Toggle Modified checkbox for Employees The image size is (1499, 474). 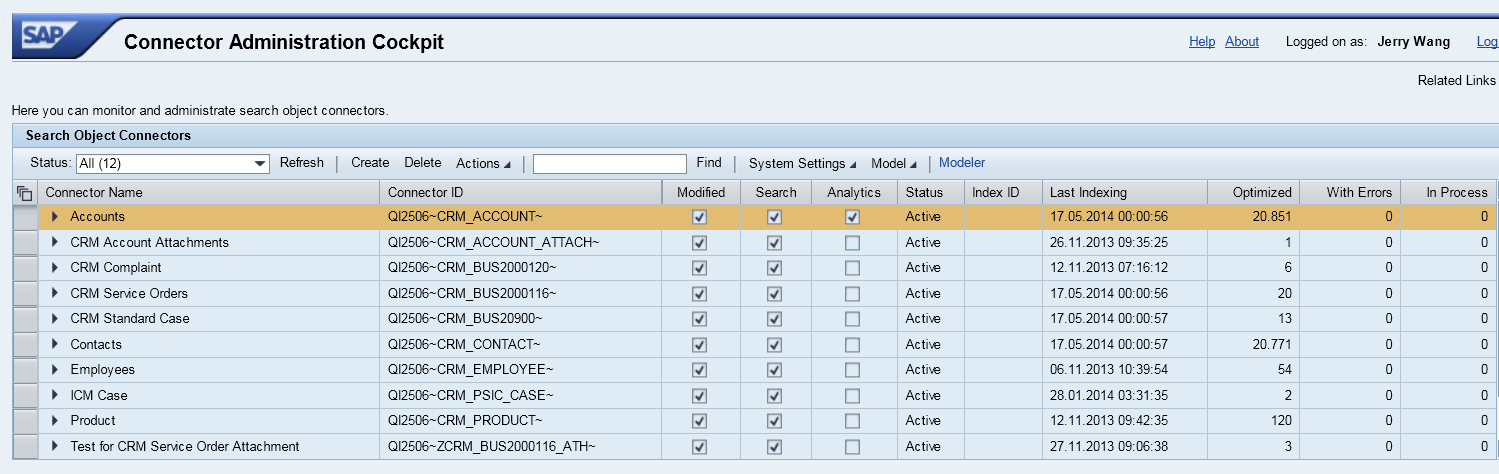coord(700,369)
